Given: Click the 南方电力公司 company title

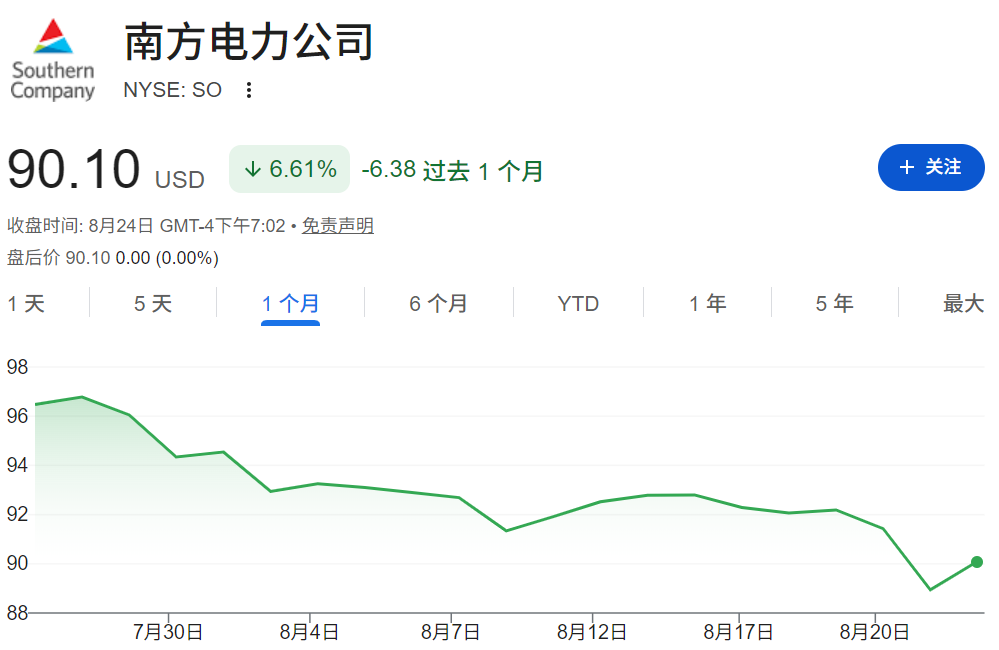Looking at the screenshot, I should coord(248,42).
